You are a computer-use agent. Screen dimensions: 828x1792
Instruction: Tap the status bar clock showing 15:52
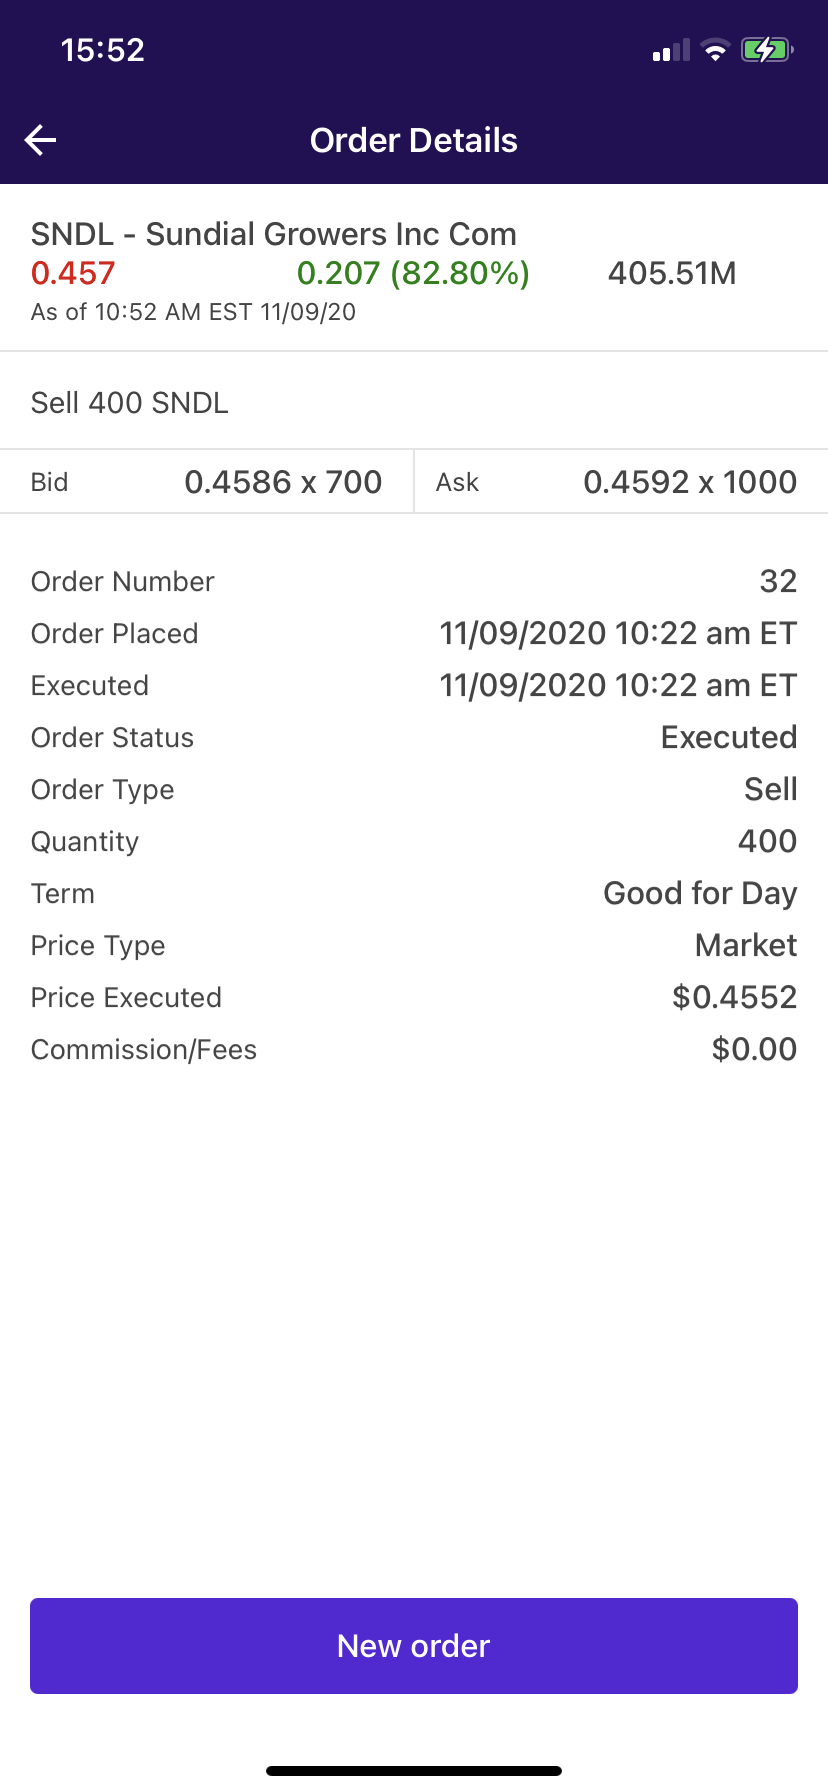[103, 50]
